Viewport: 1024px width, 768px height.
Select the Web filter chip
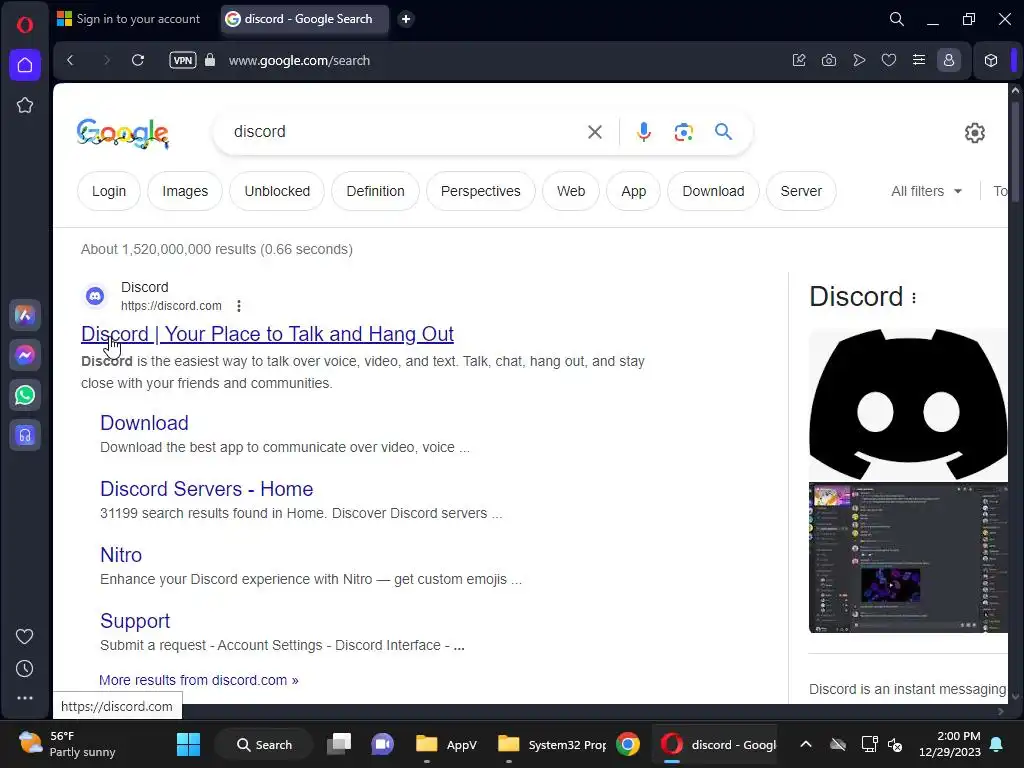[x=571, y=191]
